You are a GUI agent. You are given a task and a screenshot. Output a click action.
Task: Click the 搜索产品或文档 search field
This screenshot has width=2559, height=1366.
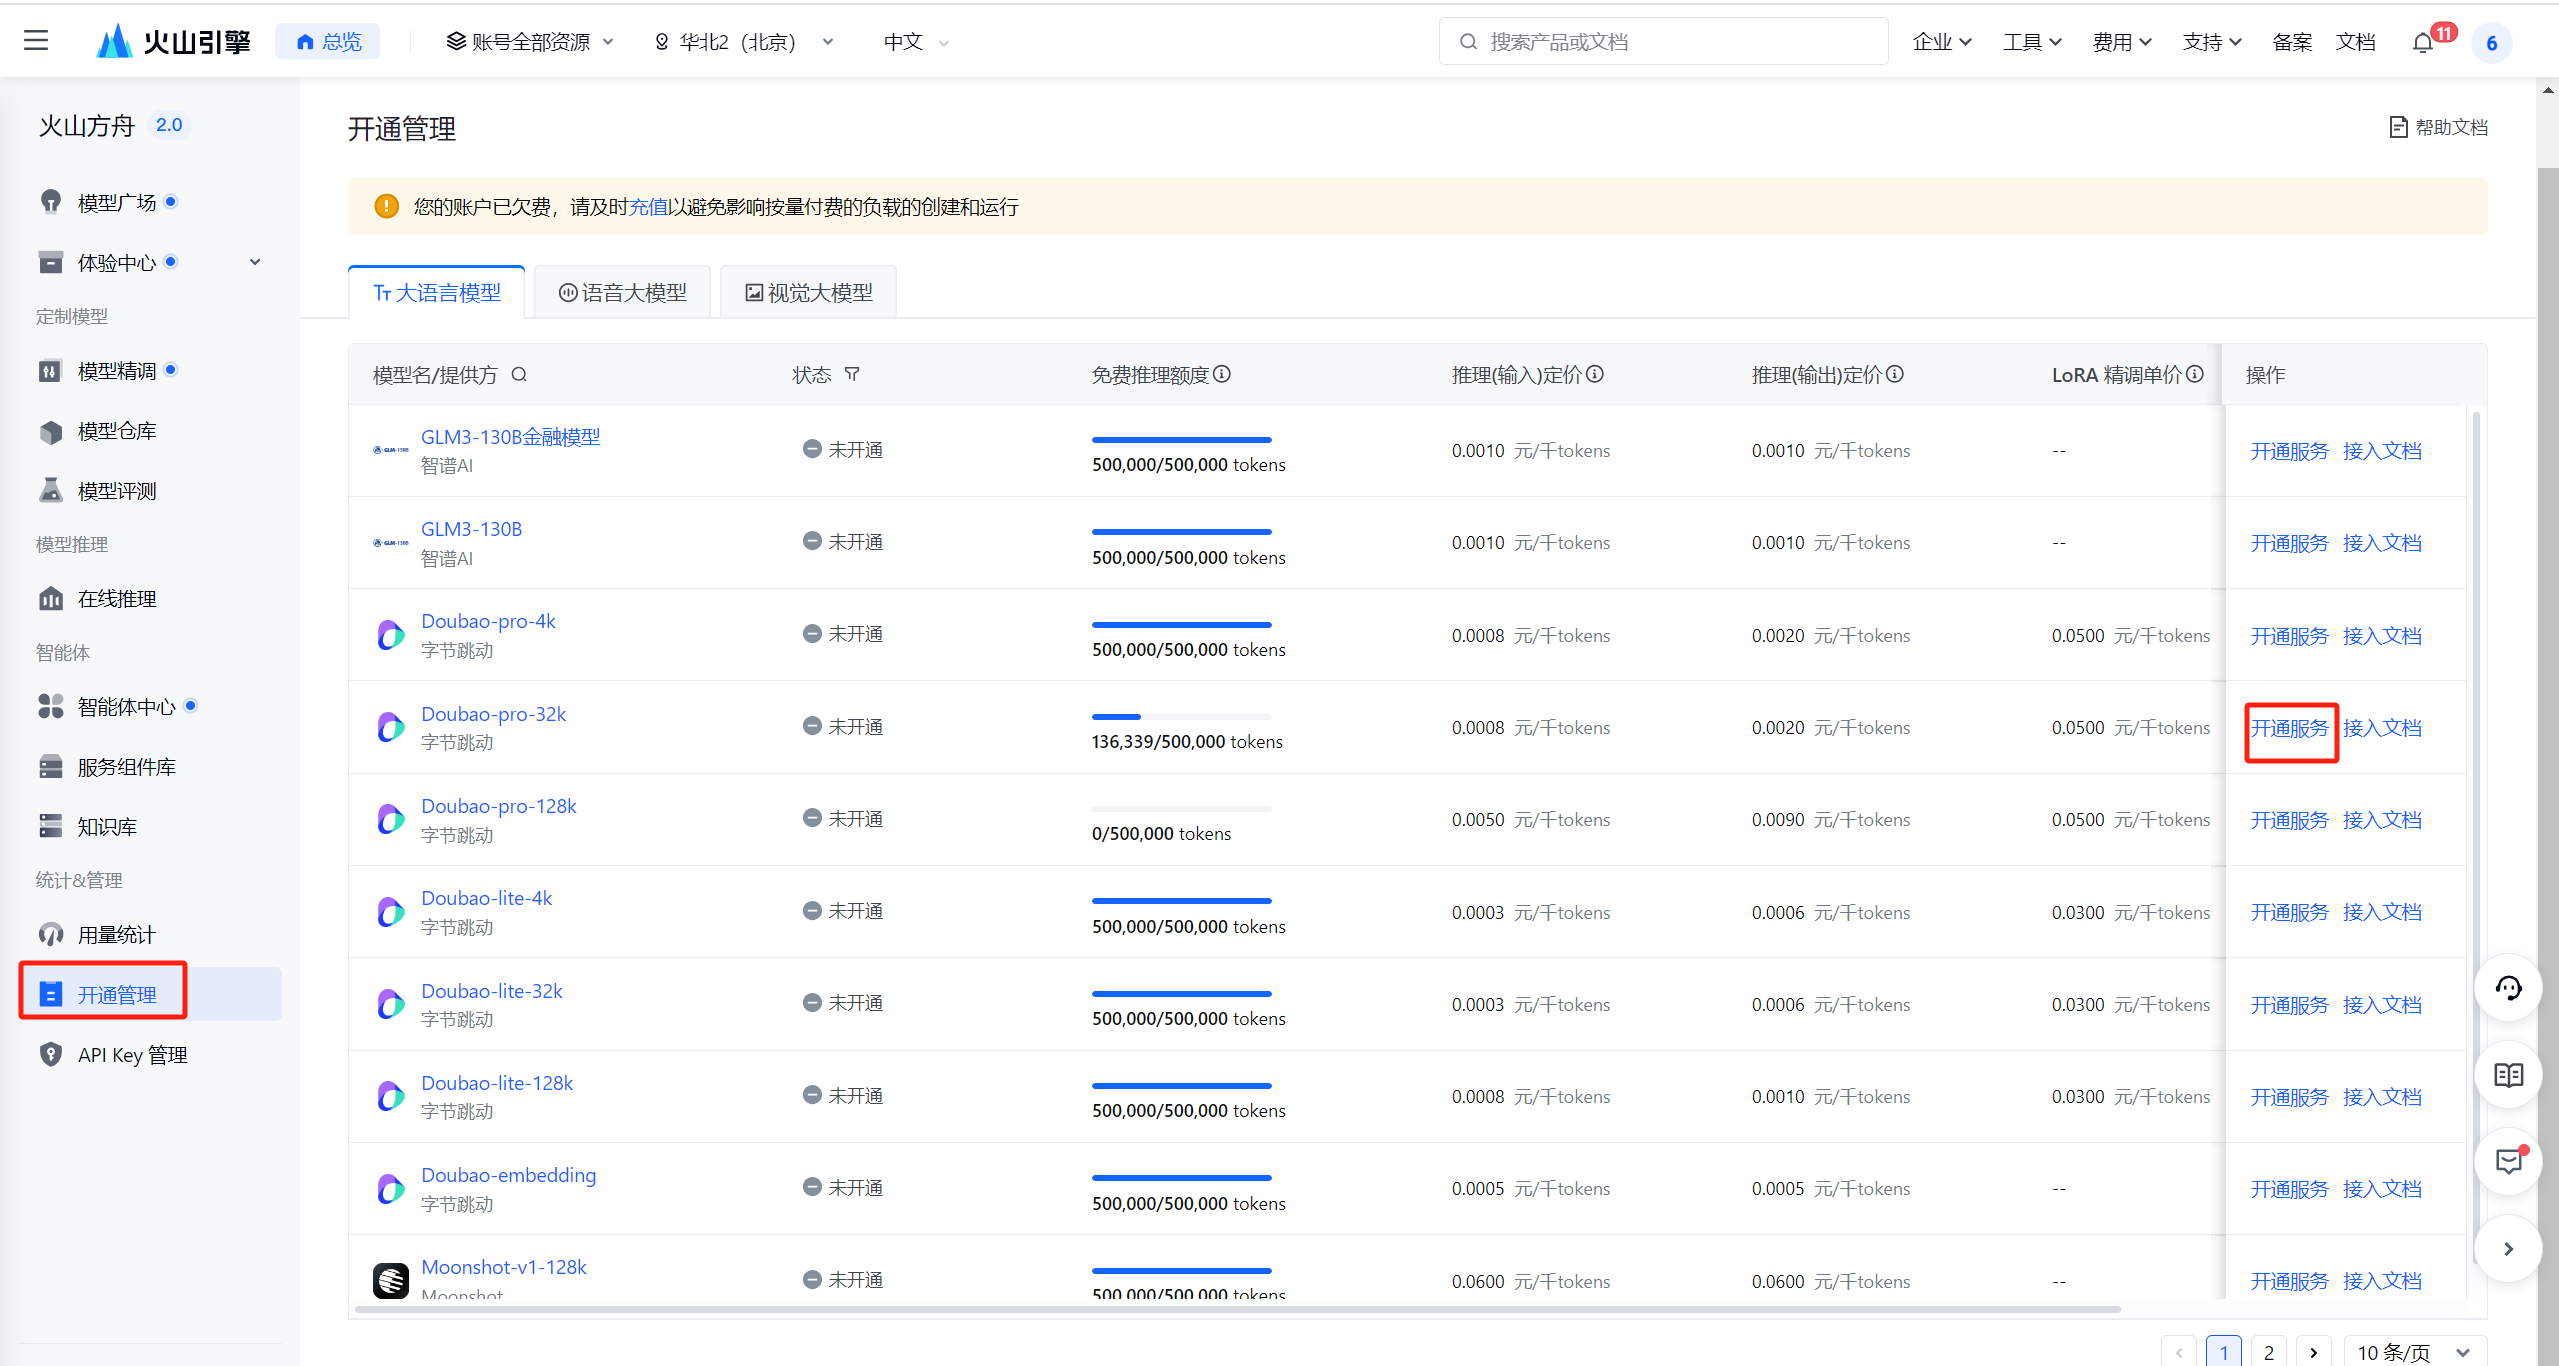1663,42
